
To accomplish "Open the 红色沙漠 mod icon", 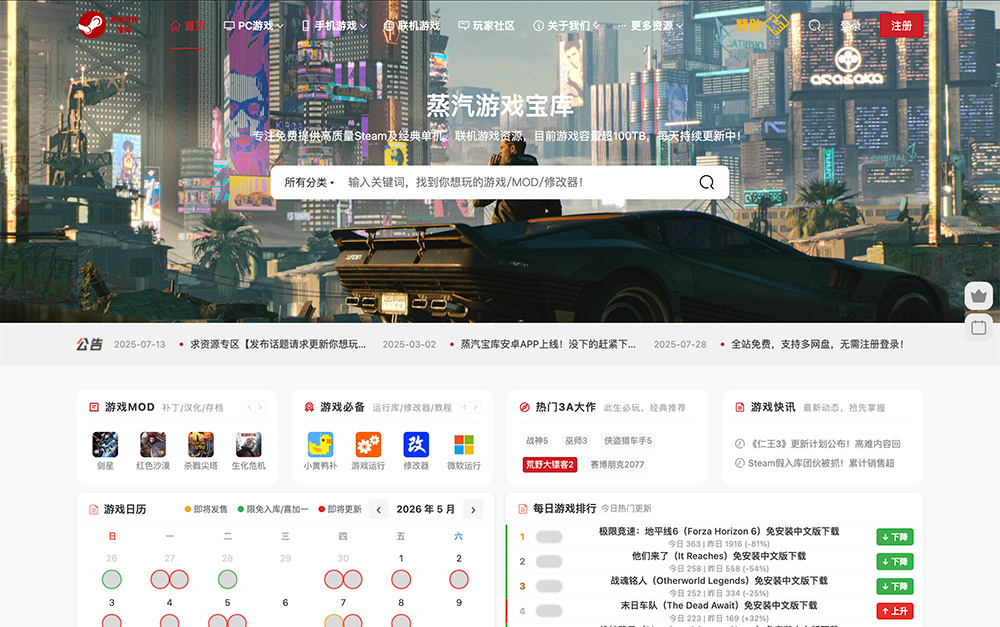I will point(153,445).
